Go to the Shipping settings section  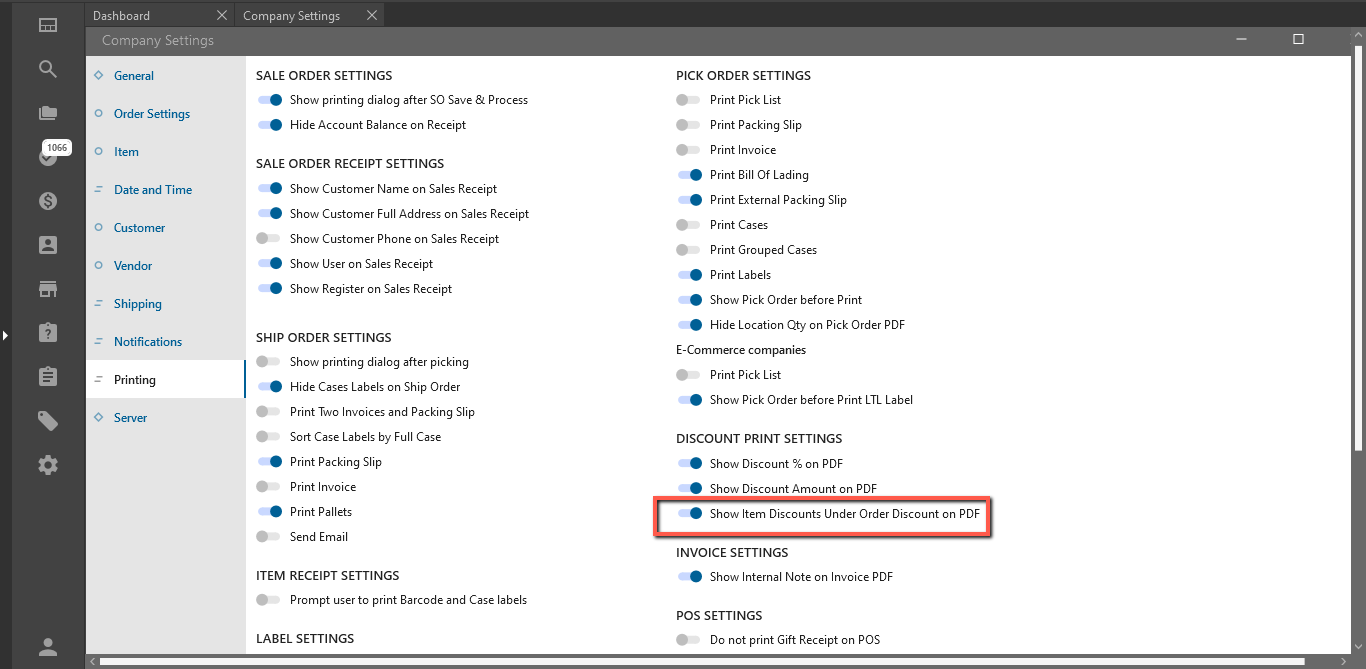click(x=137, y=304)
